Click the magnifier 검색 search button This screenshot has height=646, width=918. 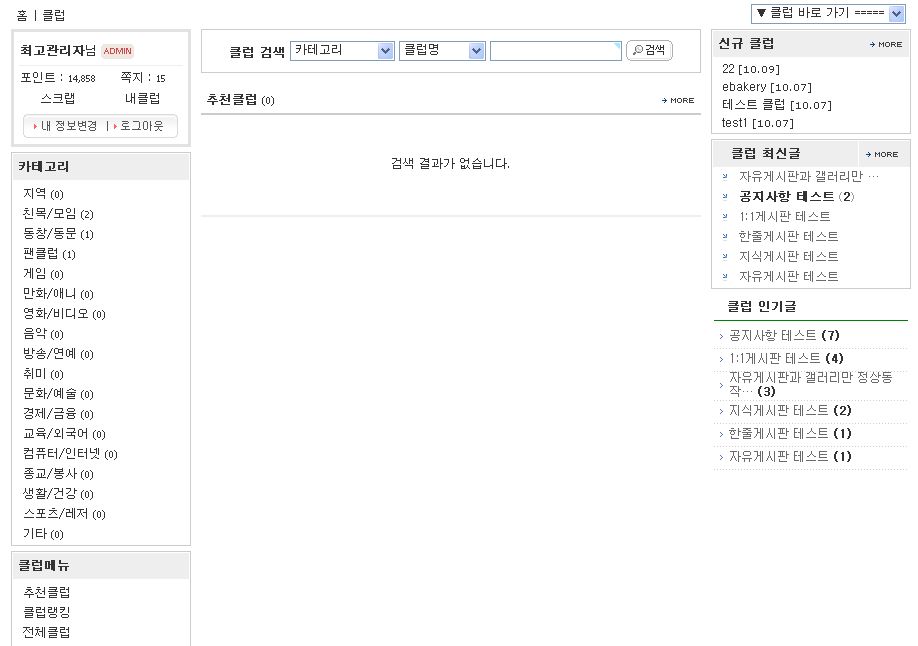tap(649, 51)
